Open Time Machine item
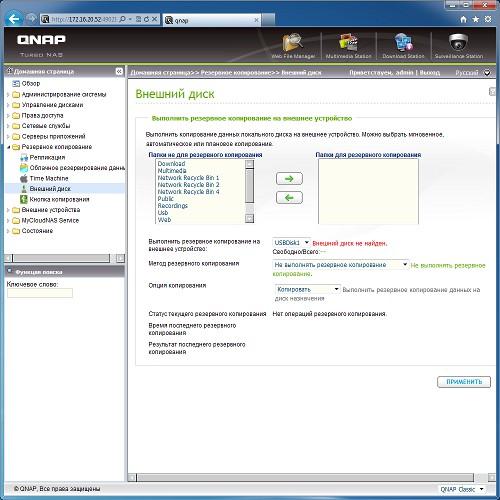This screenshot has width=500, height=500. click(44, 178)
